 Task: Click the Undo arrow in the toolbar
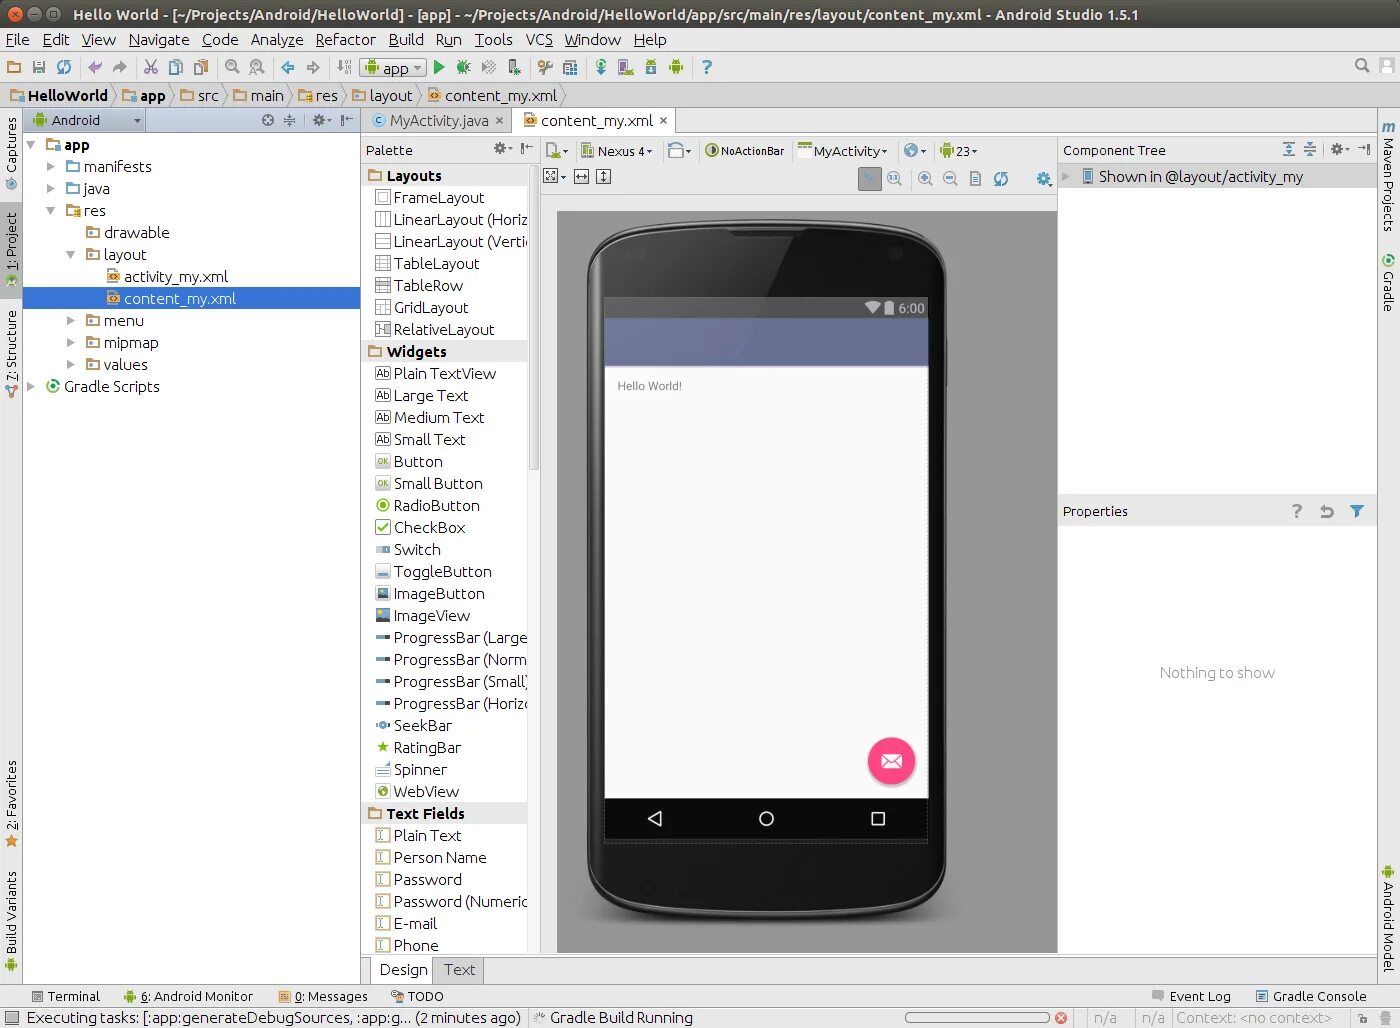click(x=95, y=67)
